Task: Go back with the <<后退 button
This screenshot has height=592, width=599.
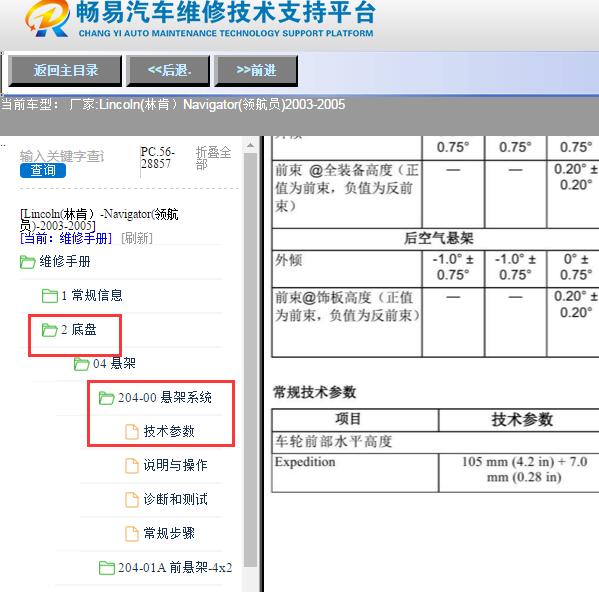Action: [x=168, y=71]
